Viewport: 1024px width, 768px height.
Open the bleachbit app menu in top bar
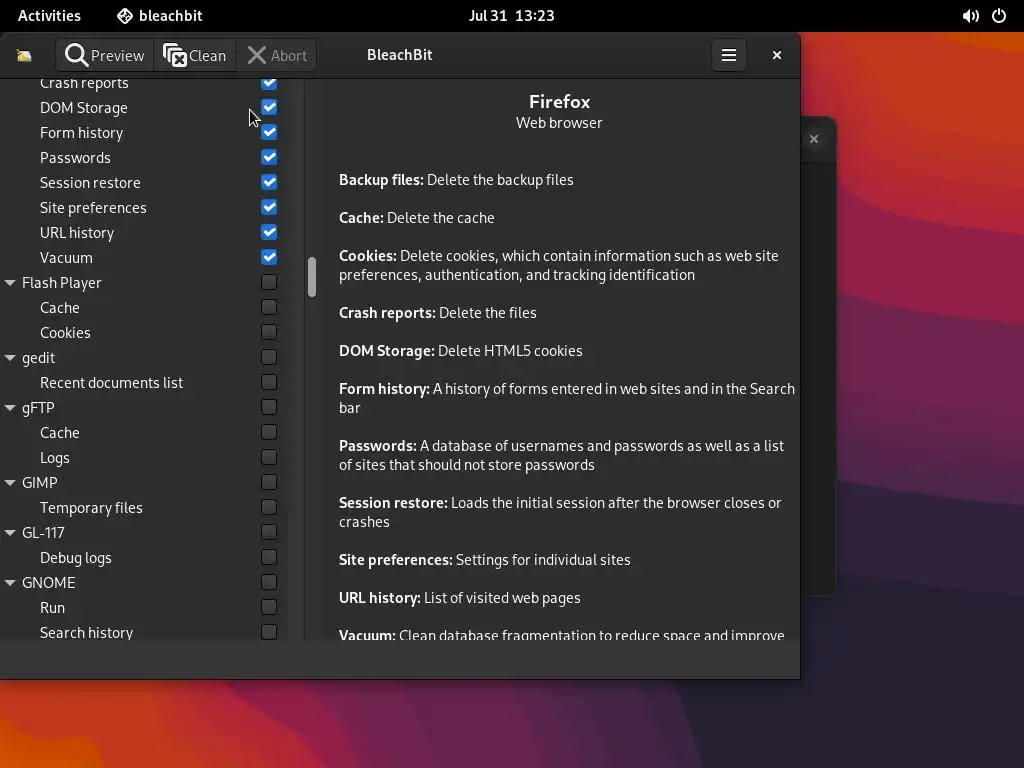click(159, 16)
